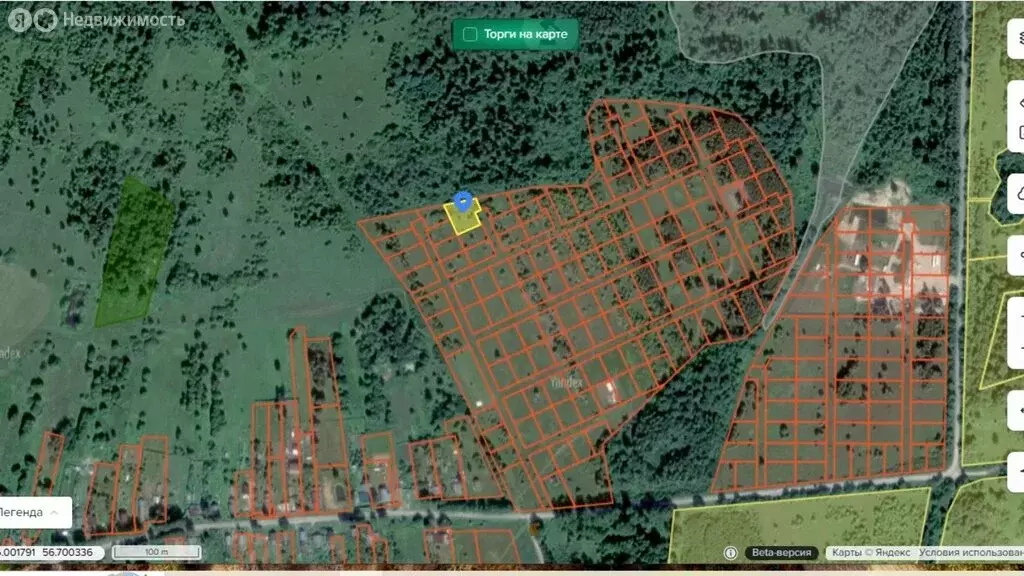Screen dimensions: 1024x576
Task: Open the "Карты © Яндекс" link
Action: (x=868, y=553)
